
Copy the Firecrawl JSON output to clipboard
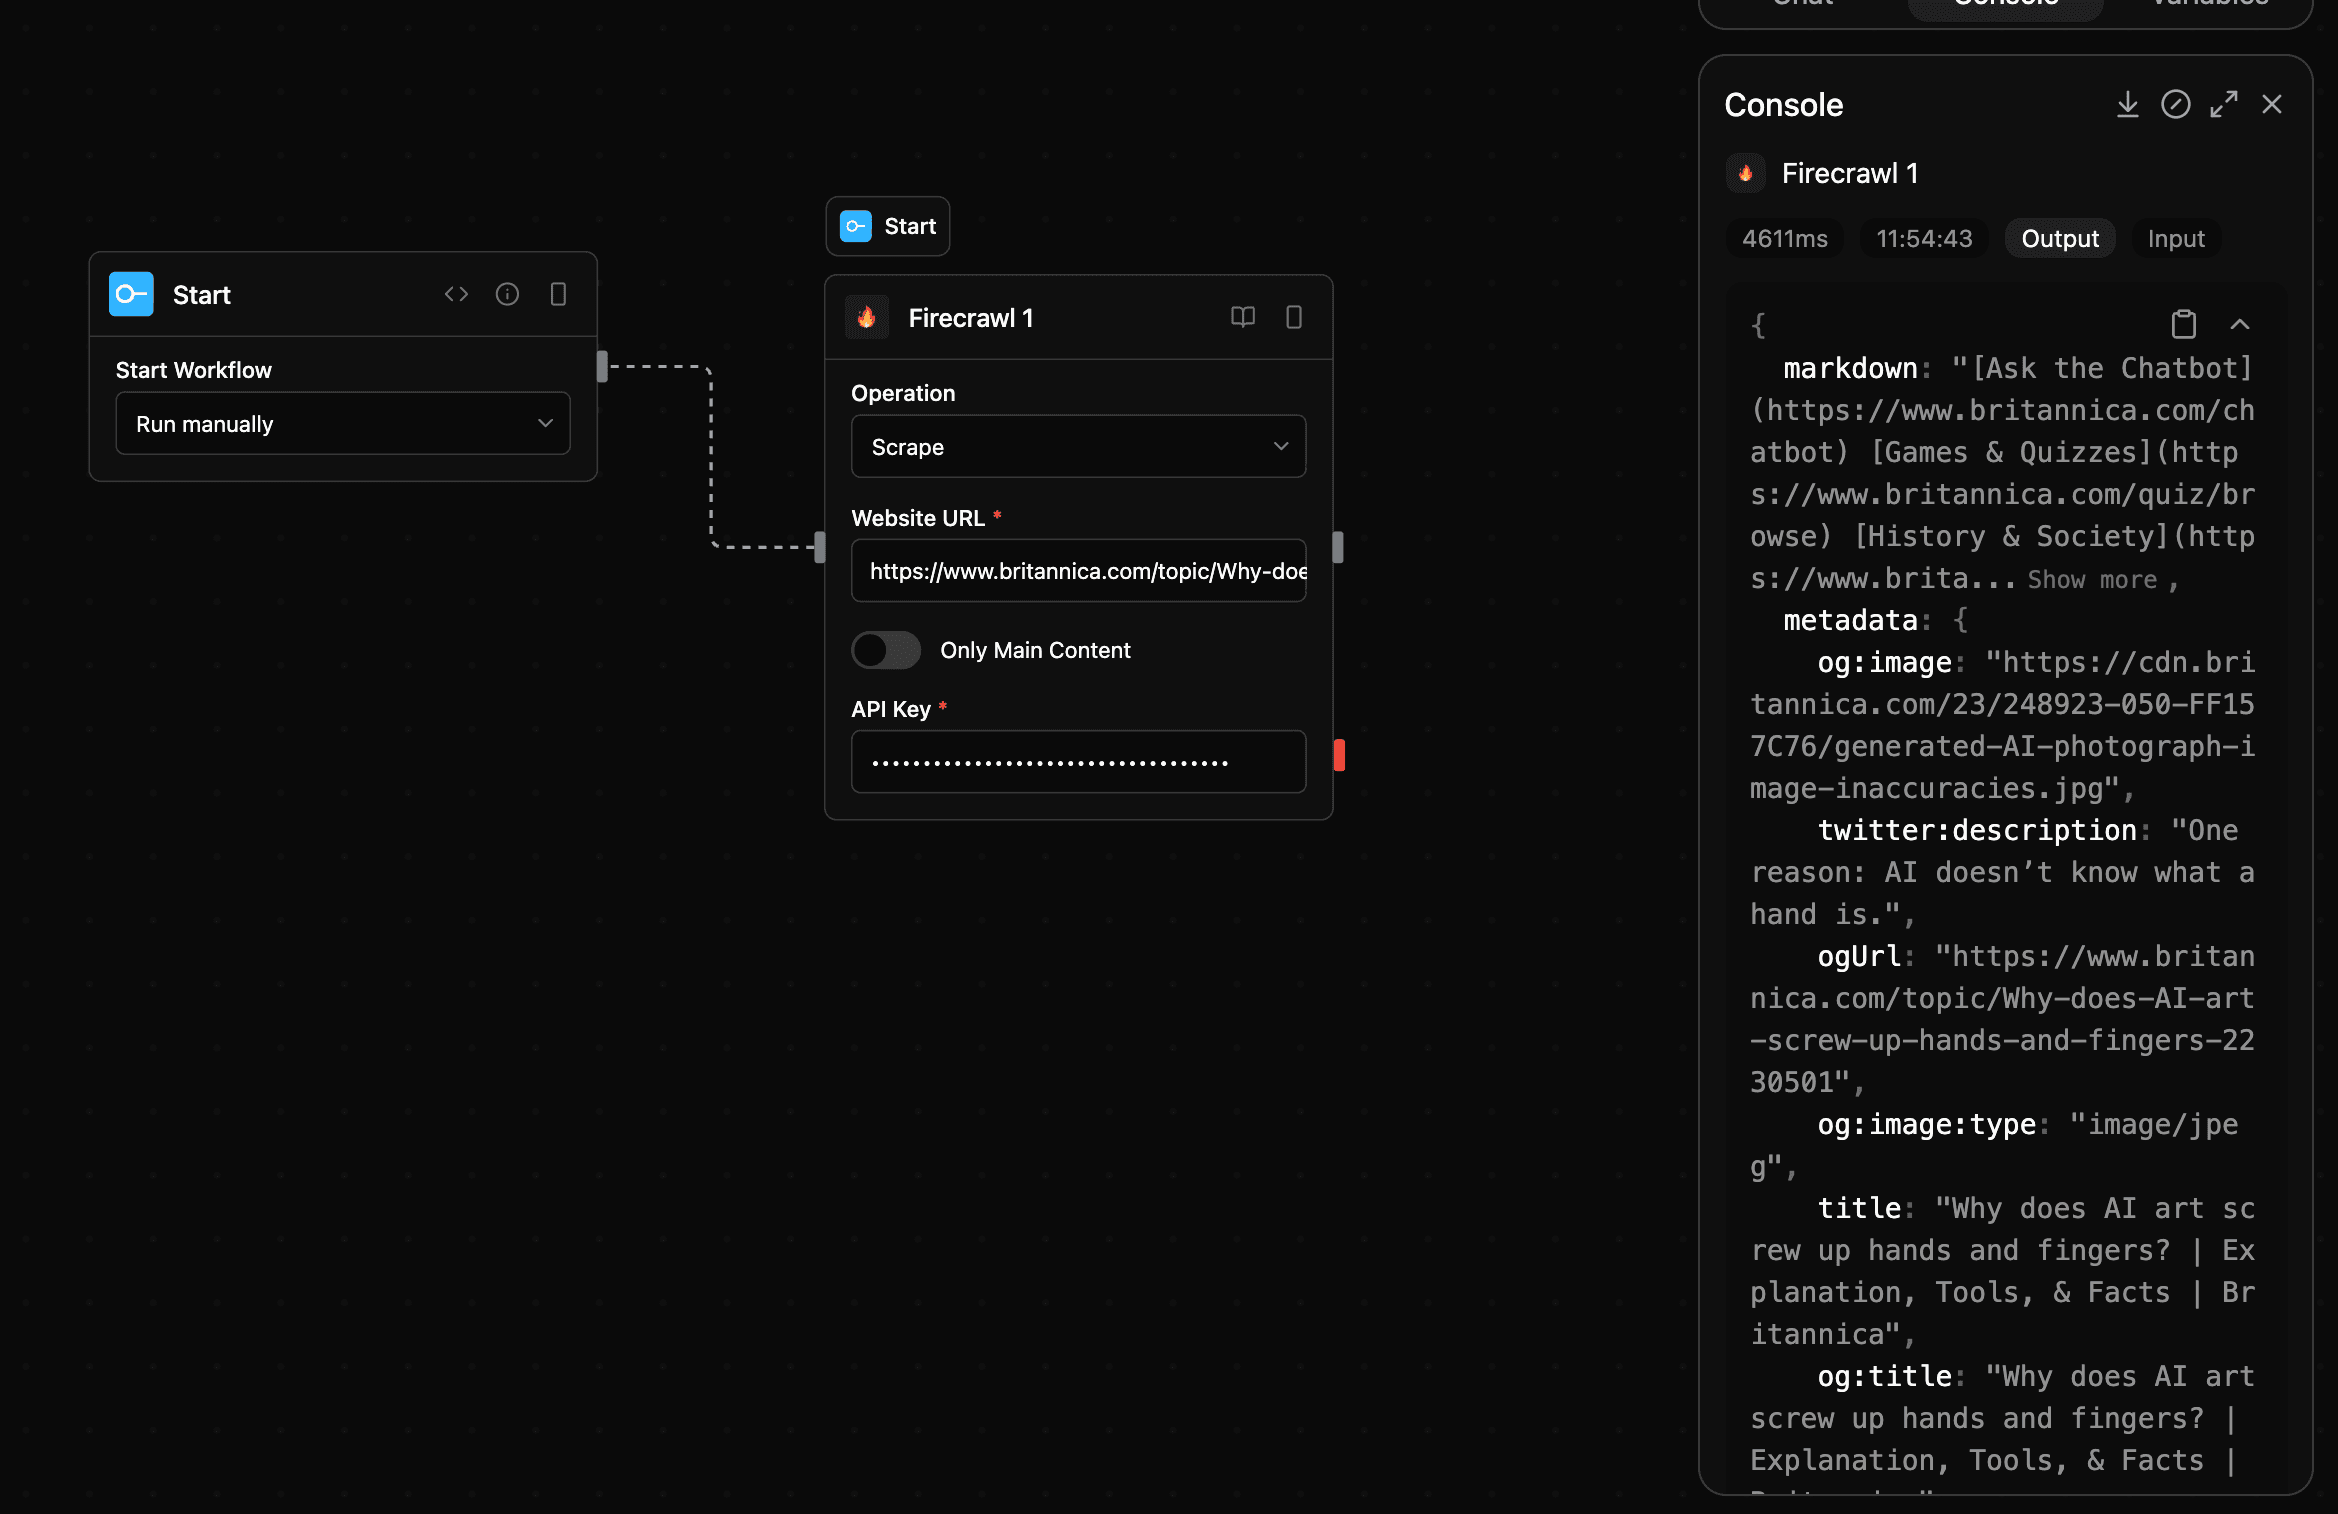point(2184,323)
